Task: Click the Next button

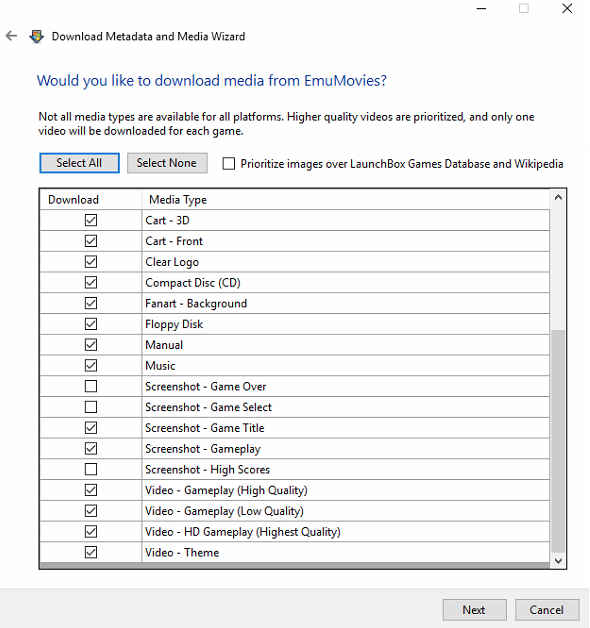Action: pyautogui.click(x=475, y=610)
